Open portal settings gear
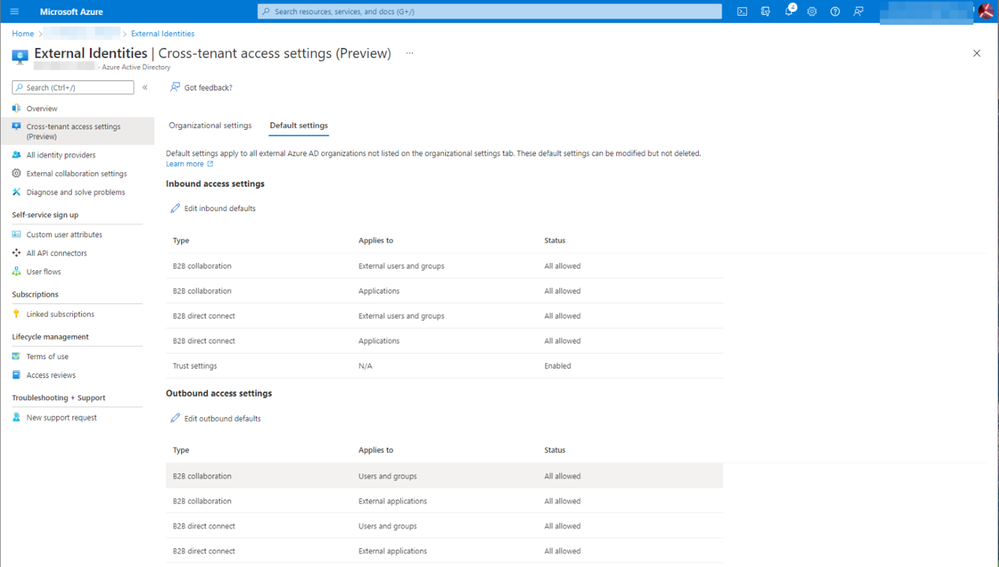This screenshot has height=567, width=999. click(812, 11)
